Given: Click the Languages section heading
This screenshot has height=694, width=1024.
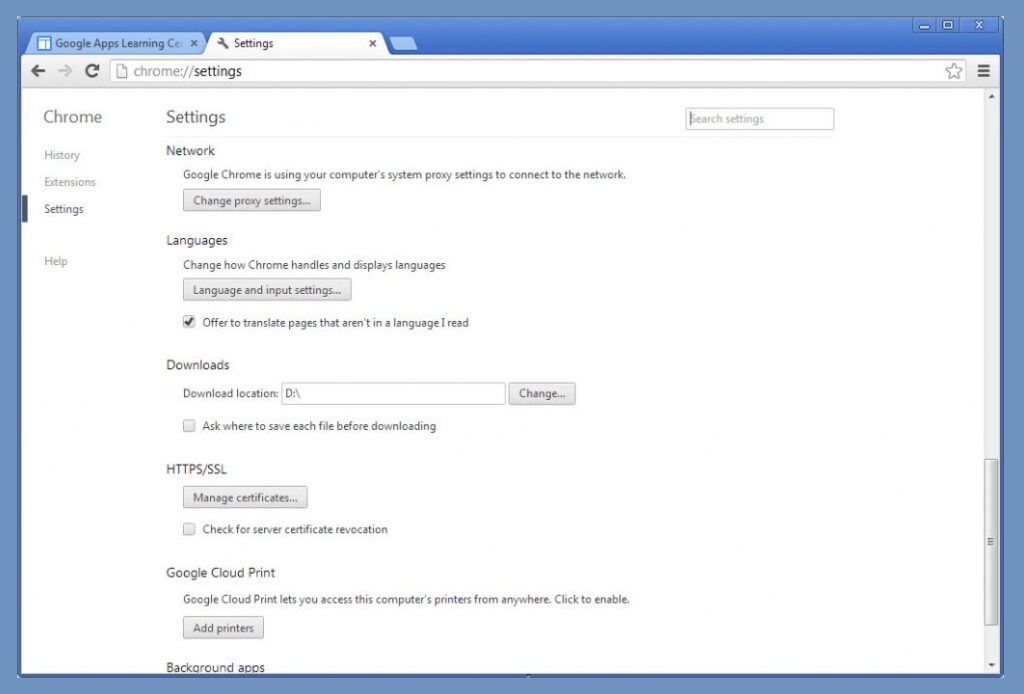Looking at the screenshot, I should (197, 240).
